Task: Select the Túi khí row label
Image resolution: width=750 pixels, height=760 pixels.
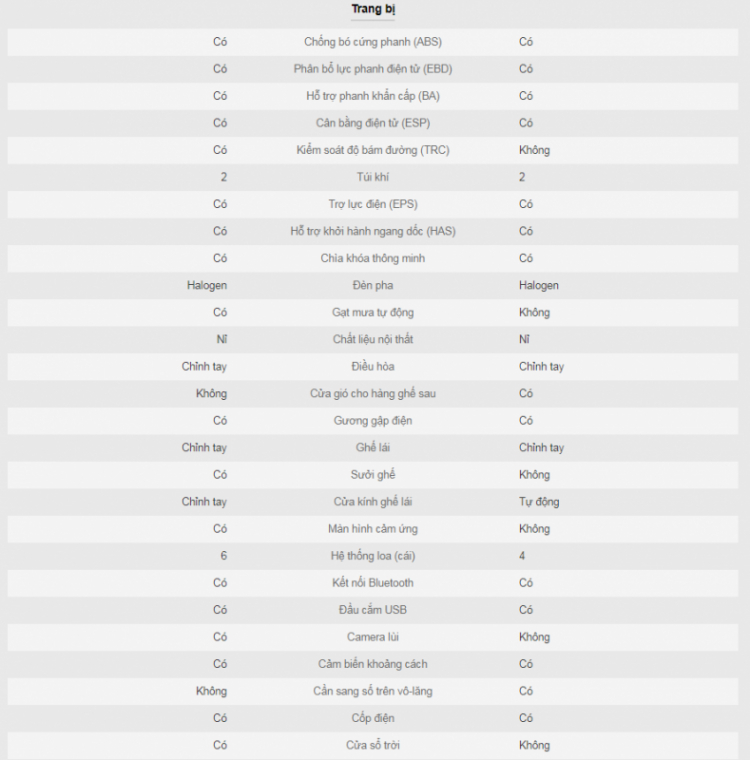Action: pos(373,177)
